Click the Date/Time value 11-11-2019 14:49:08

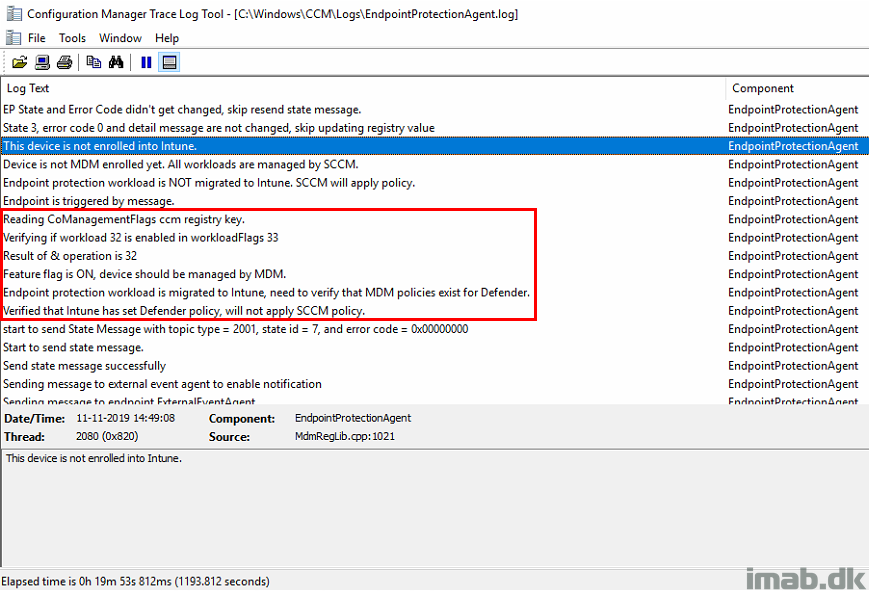coord(126,418)
